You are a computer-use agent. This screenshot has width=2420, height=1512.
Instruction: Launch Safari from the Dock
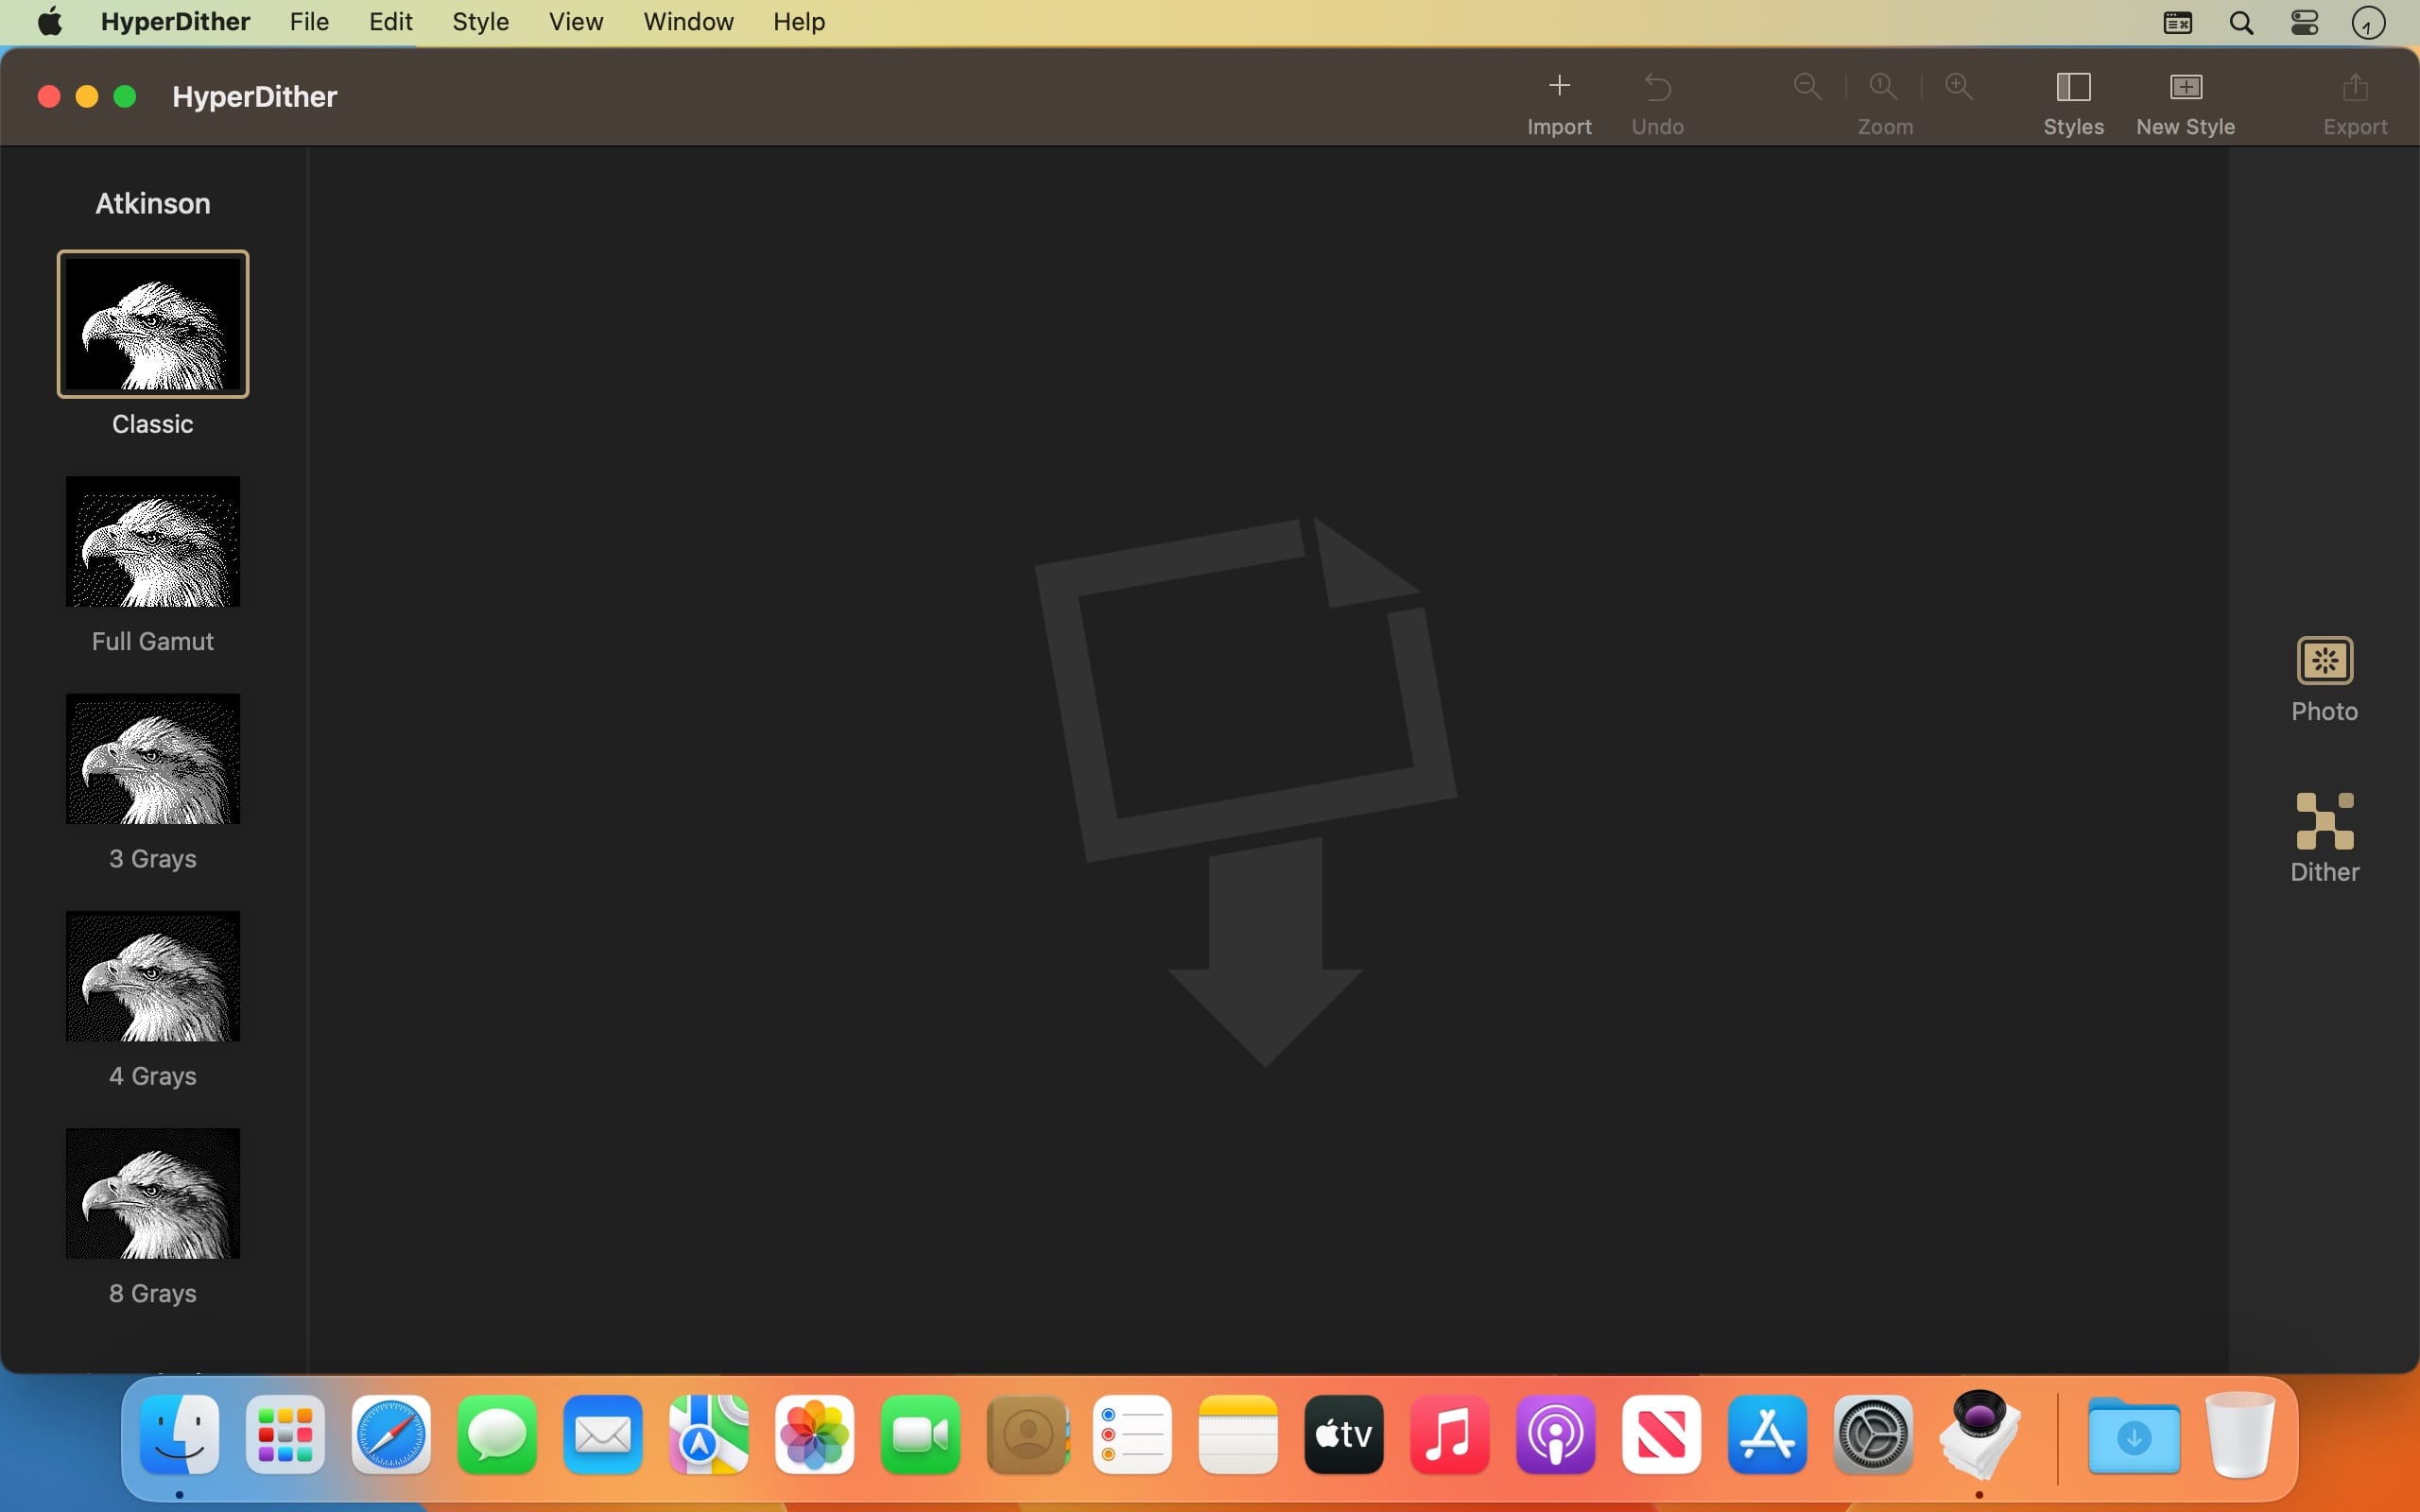tap(391, 1434)
